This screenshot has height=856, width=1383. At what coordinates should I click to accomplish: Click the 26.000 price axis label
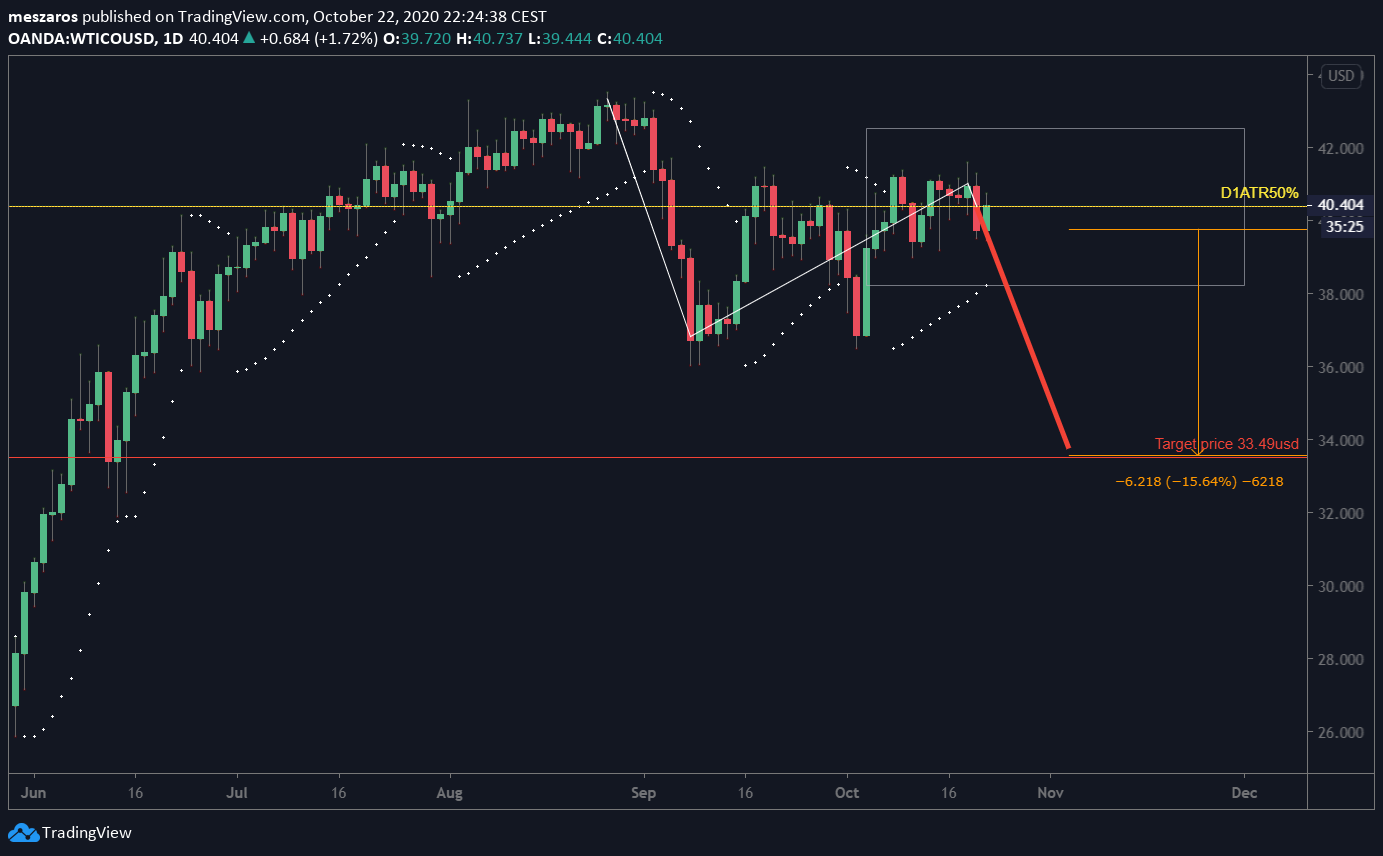pos(1341,732)
